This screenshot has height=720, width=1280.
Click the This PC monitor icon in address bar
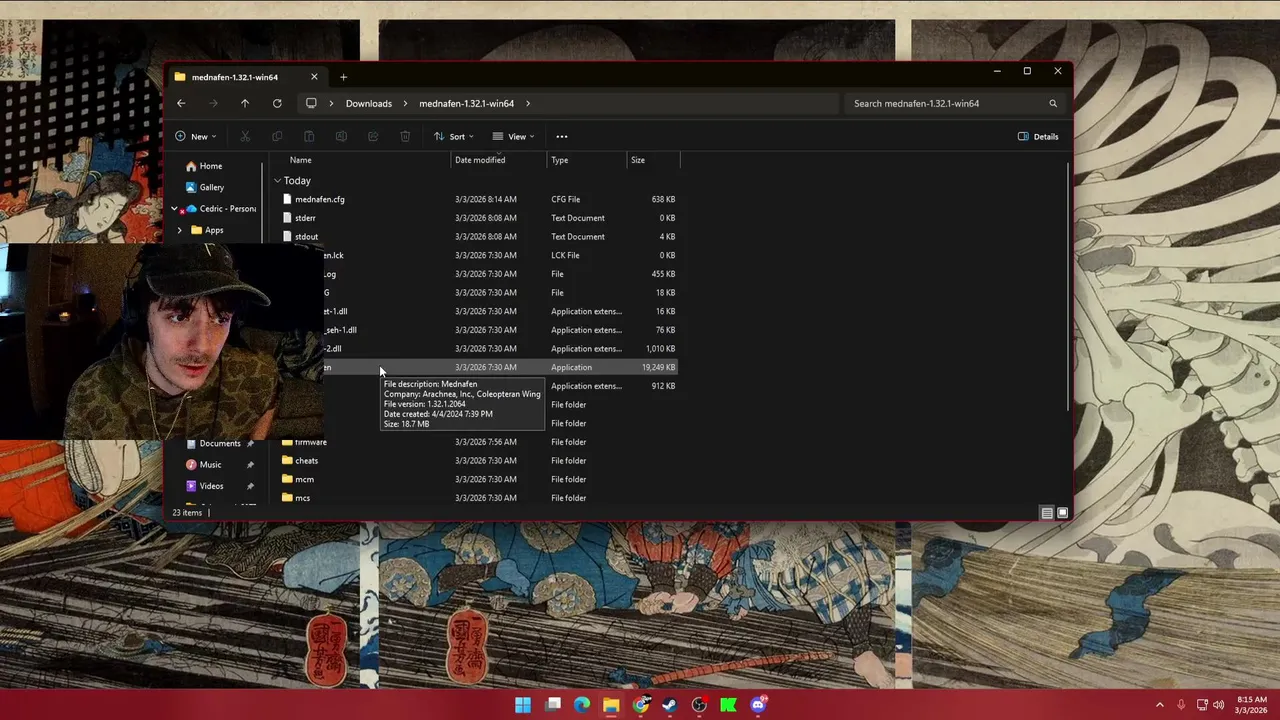(x=311, y=103)
